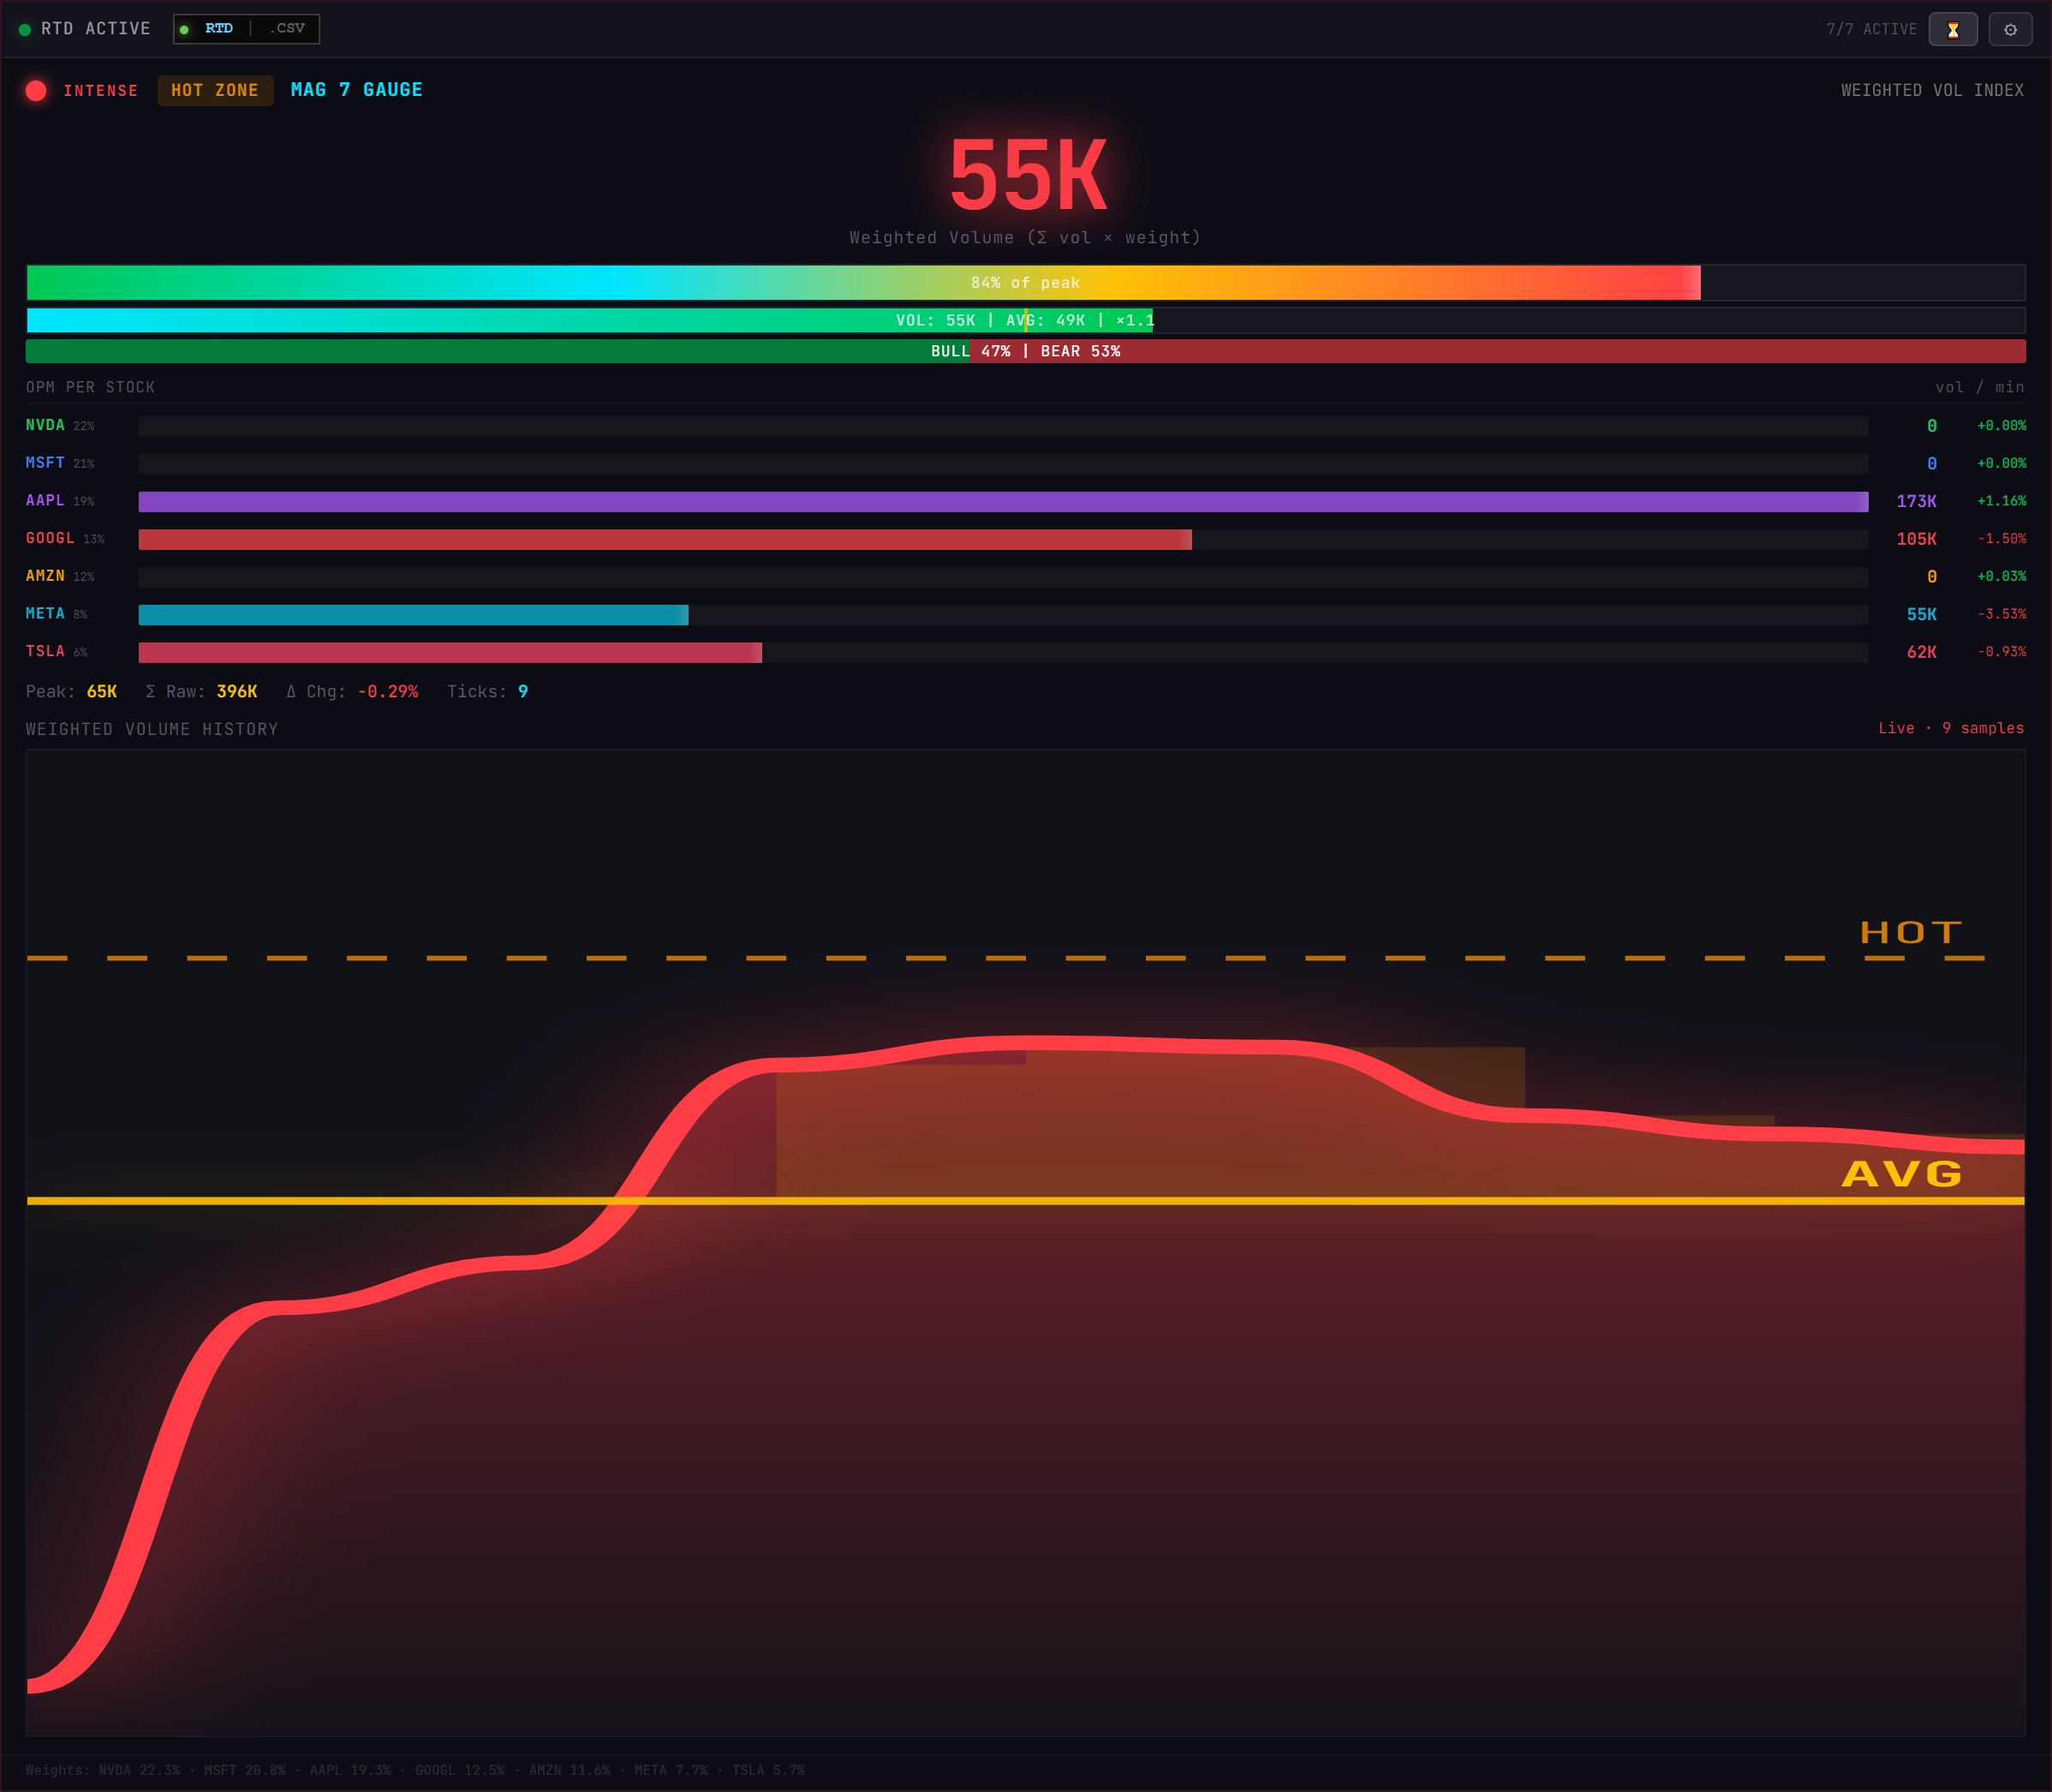Click the META teal volume bar
Image resolution: width=2052 pixels, height=1792 pixels.
coord(412,614)
